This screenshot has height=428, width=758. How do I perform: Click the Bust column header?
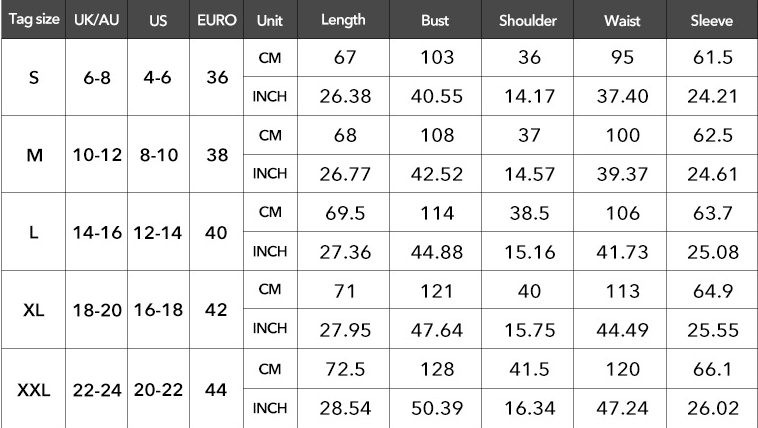point(435,19)
